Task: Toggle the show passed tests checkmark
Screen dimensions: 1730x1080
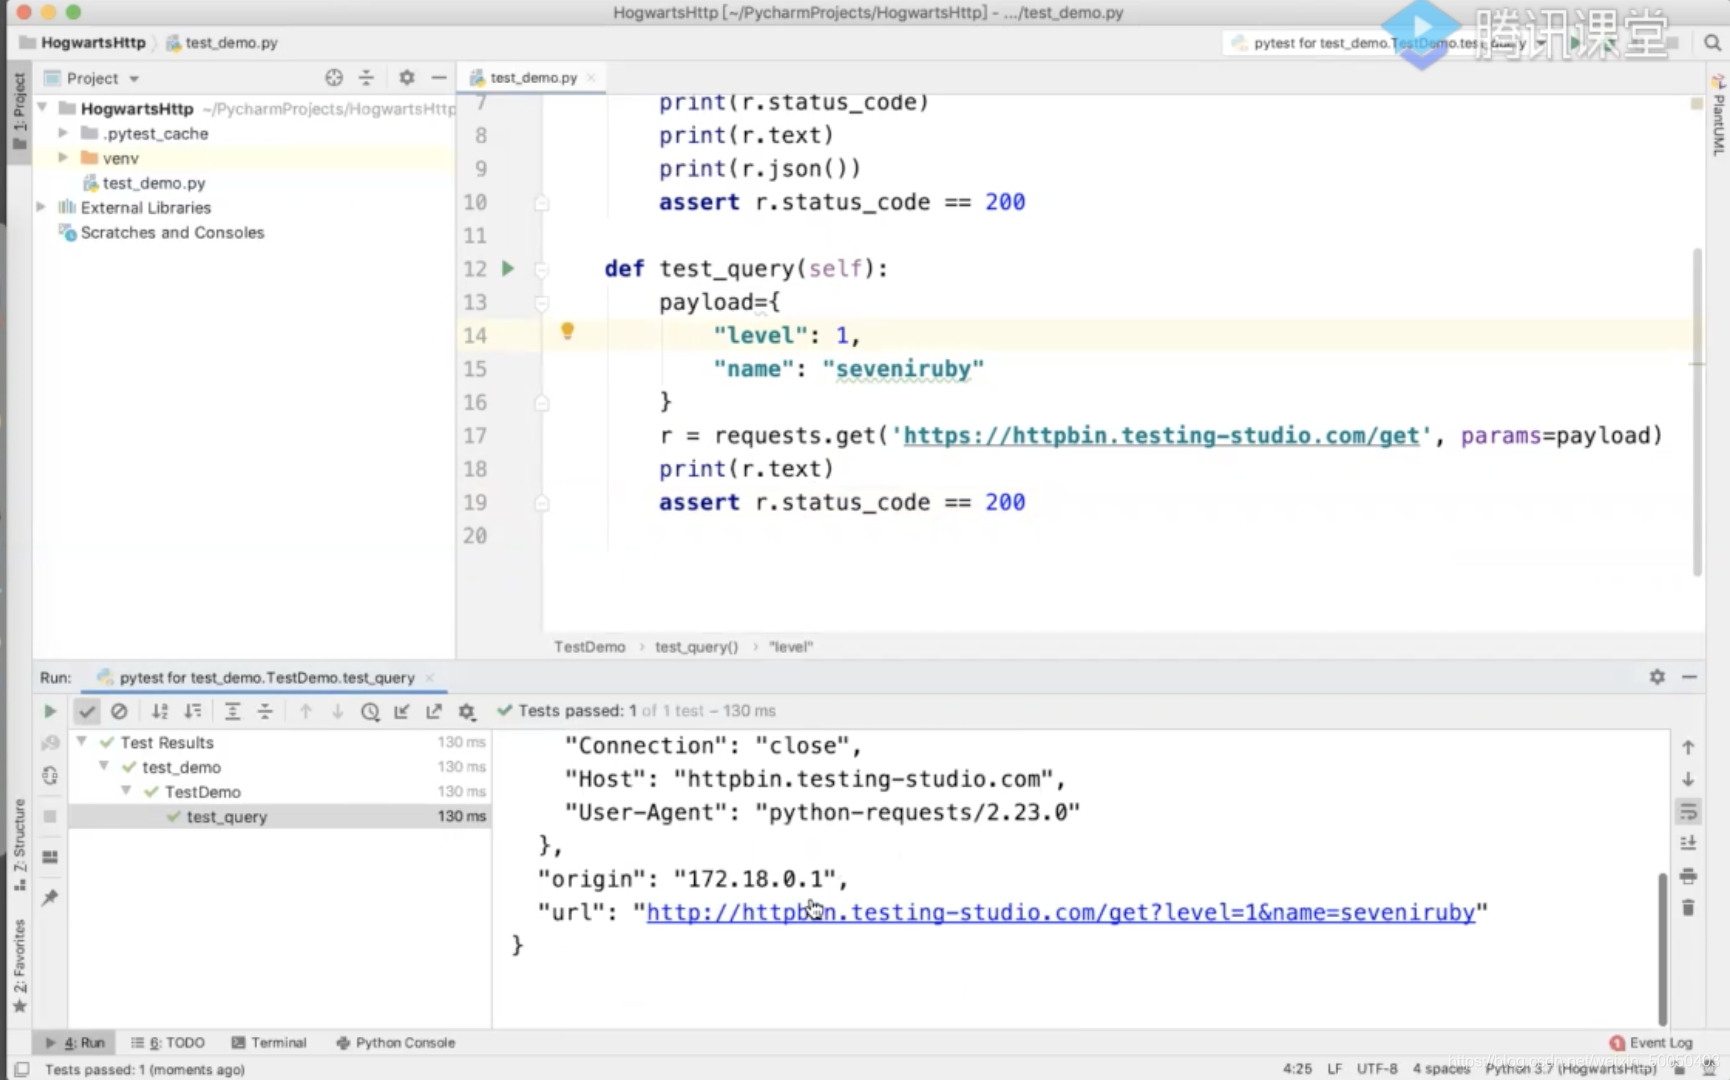Action: [x=87, y=711]
